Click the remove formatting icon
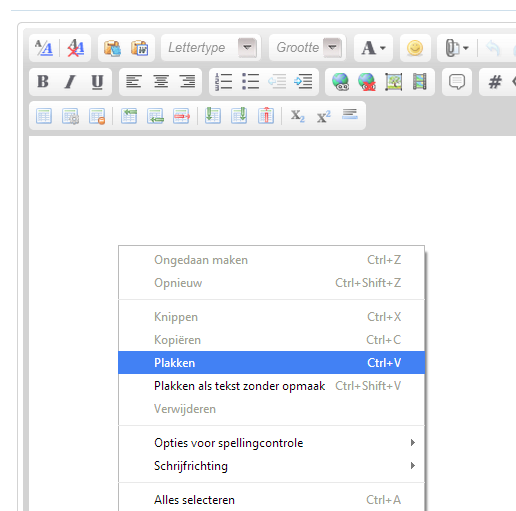 coord(76,48)
